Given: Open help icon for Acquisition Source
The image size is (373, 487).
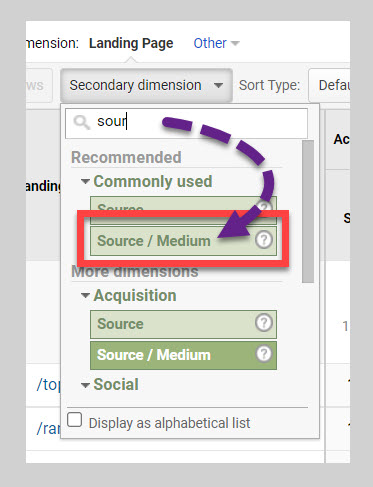Looking at the screenshot, I should pyautogui.click(x=264, y=323).
